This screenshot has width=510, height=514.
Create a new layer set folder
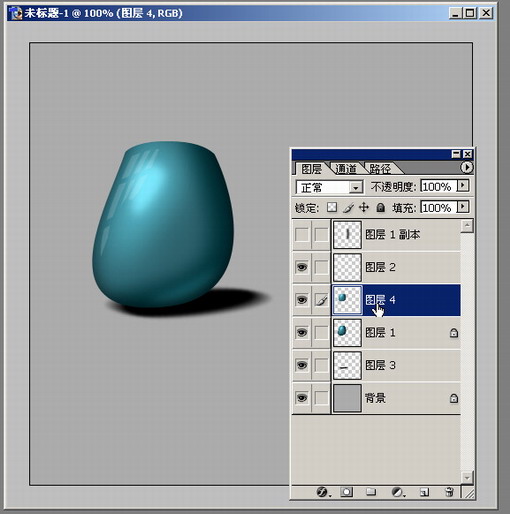pos(371,492)
